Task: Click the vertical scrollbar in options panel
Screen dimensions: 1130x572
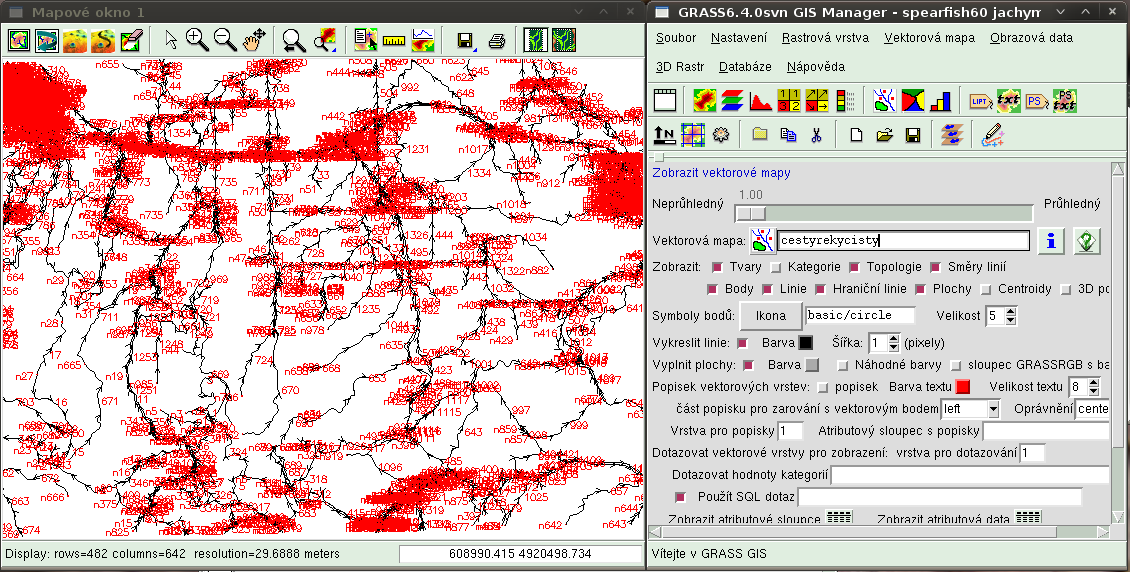Action: tap(1118, 344)
